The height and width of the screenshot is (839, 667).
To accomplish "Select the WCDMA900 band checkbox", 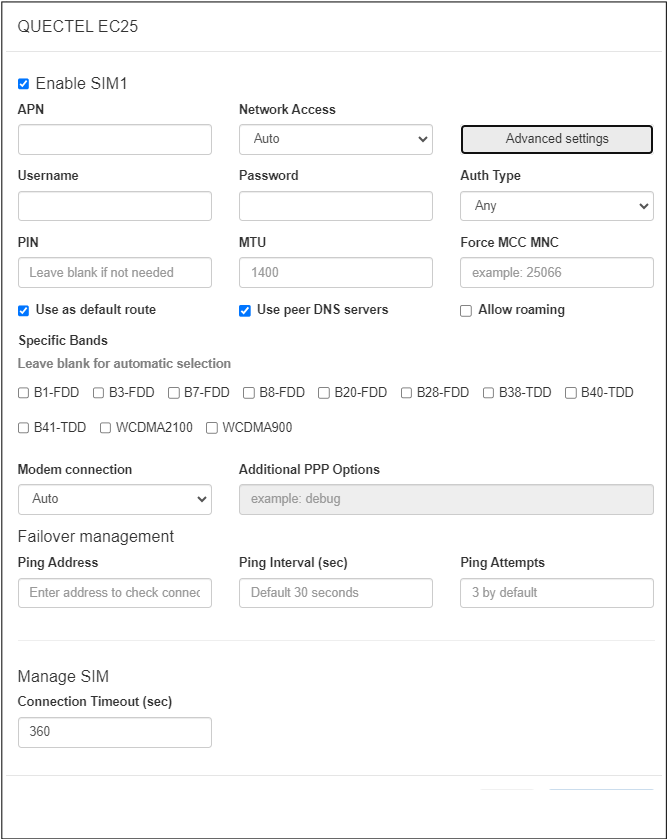I will click(212, 428).
